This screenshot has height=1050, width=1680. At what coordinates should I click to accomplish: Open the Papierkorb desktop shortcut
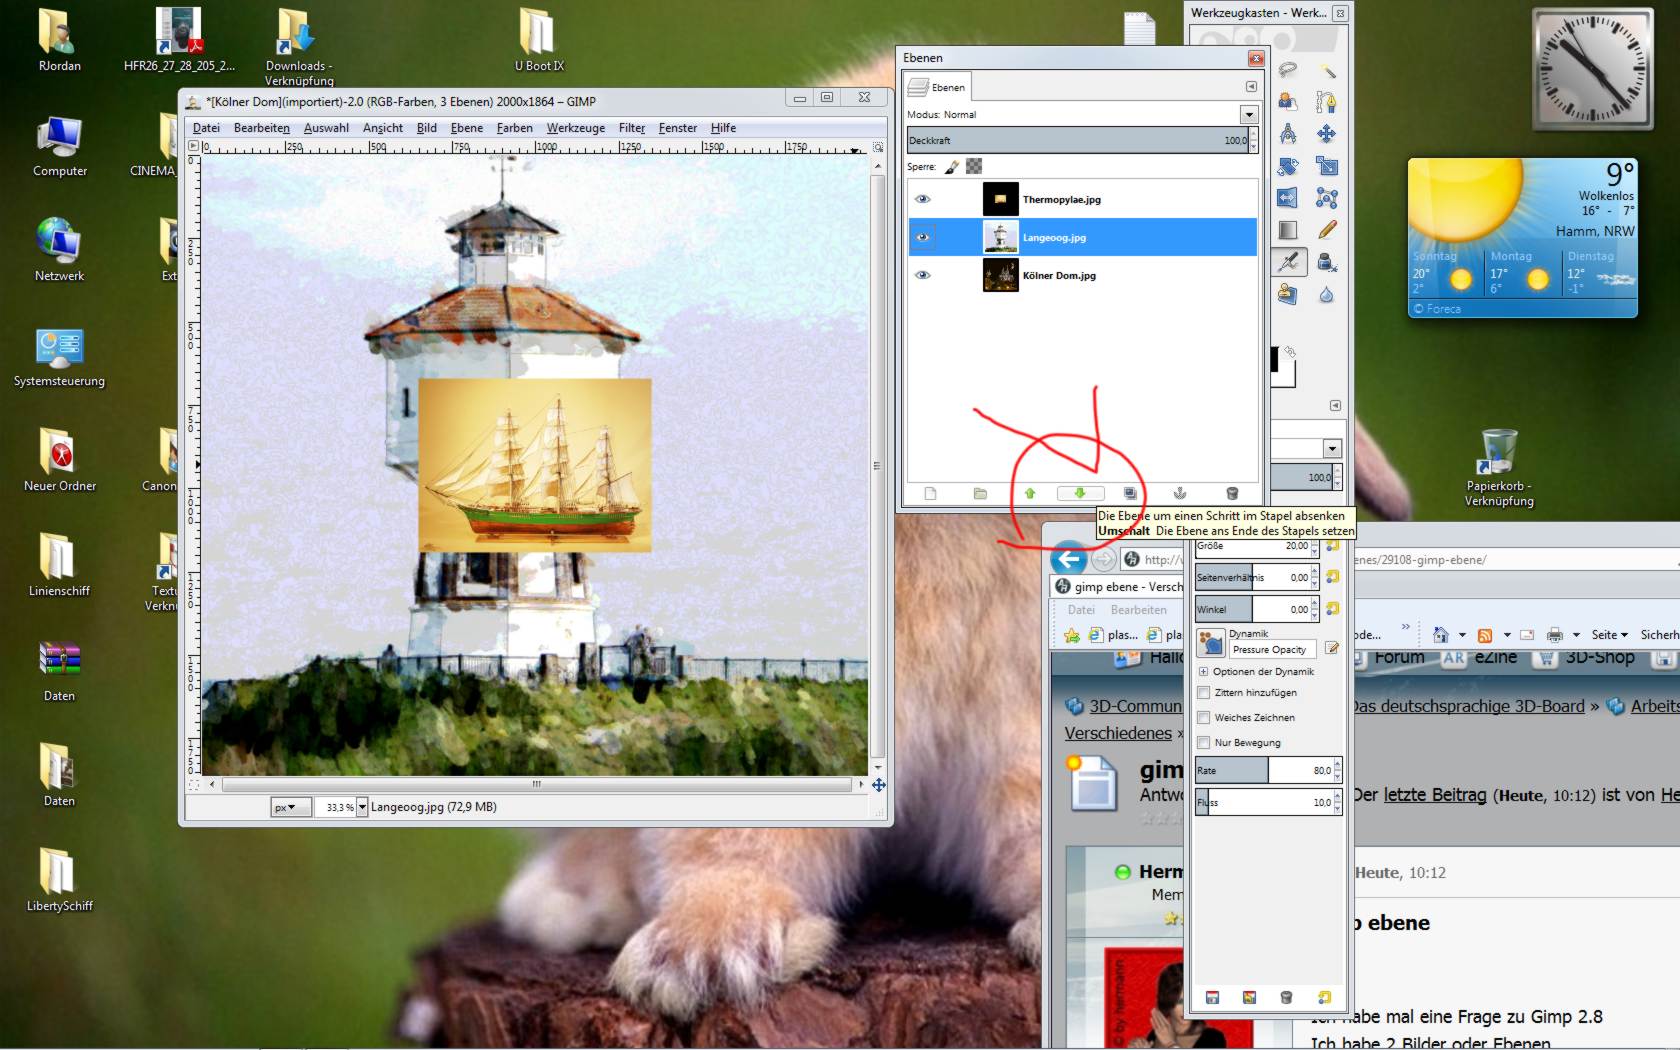(x=1499, y=468)
